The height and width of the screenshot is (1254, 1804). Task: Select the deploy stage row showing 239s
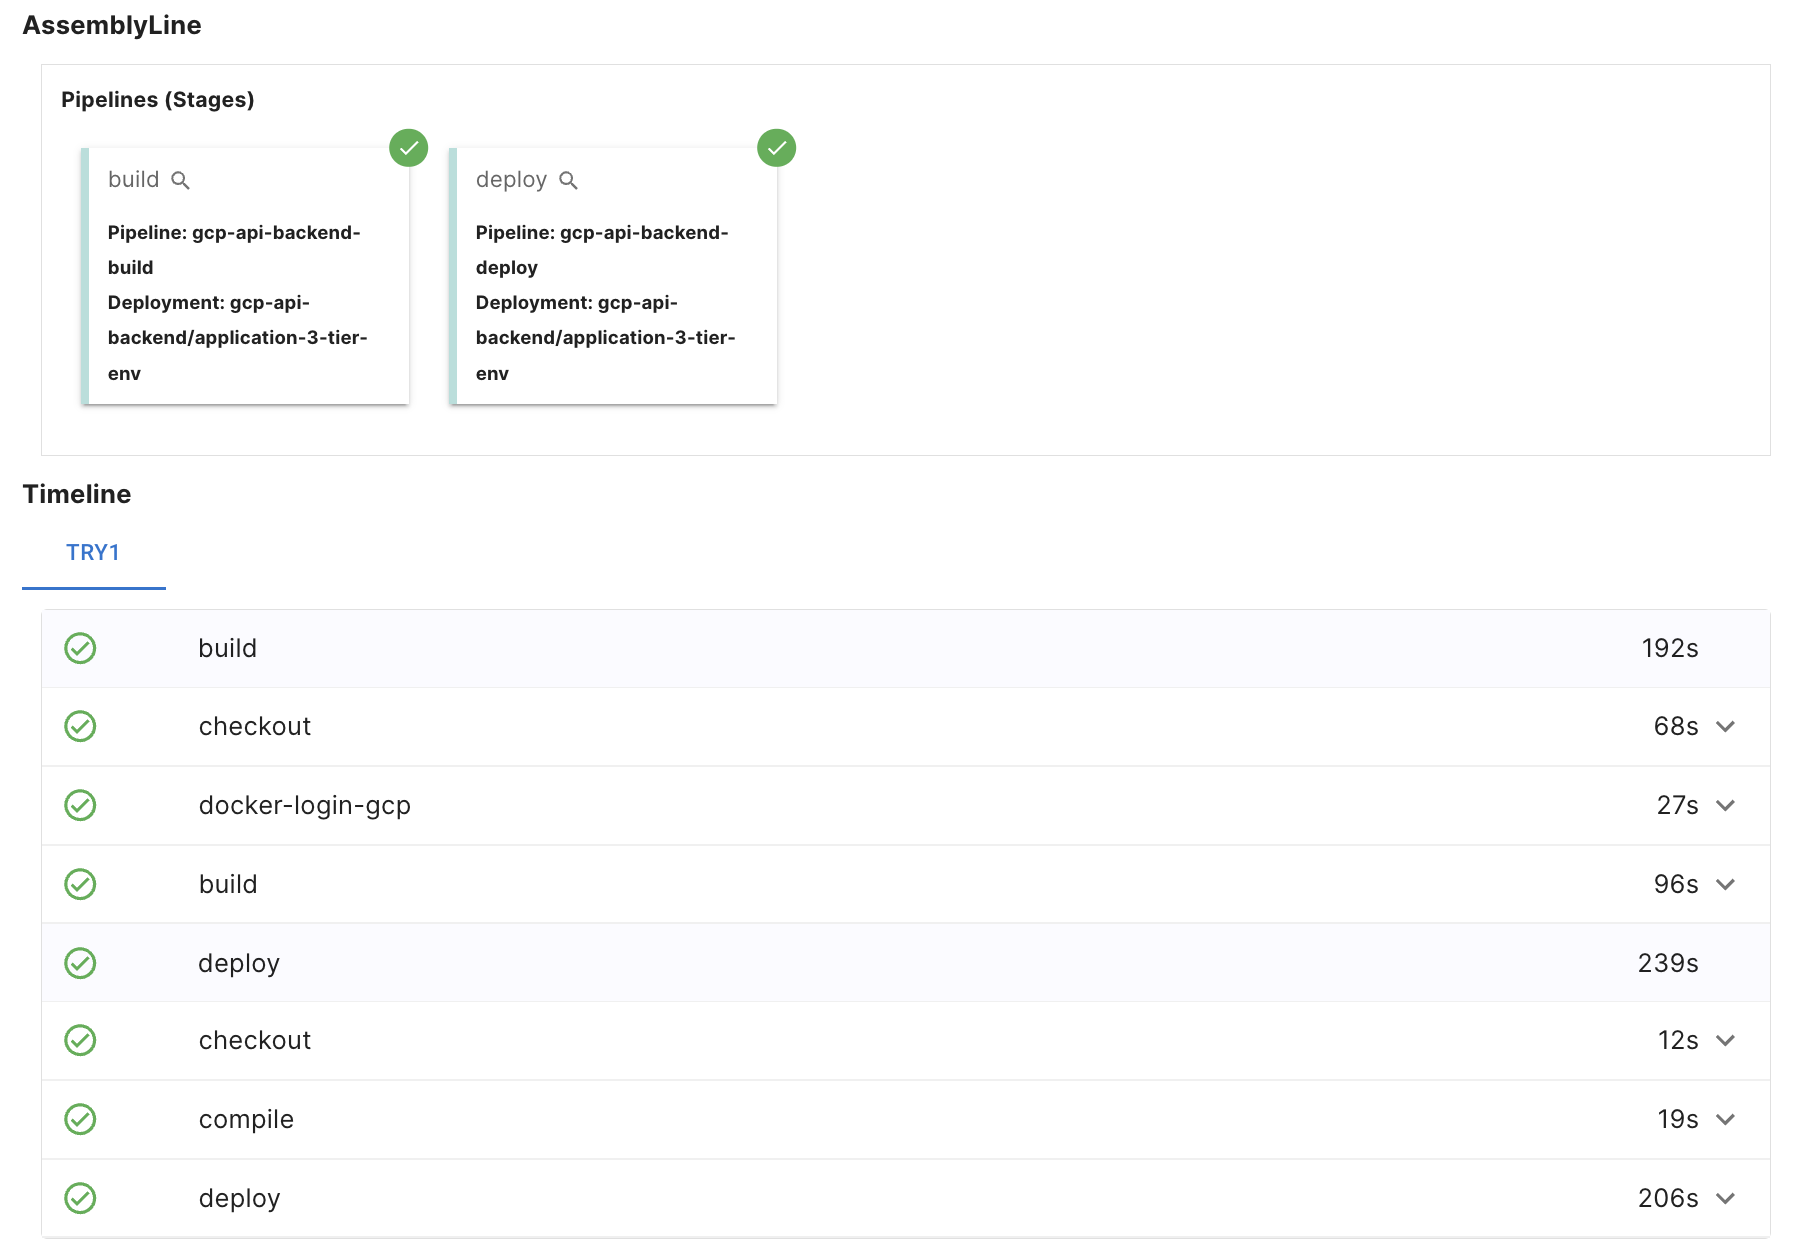point(900,963)
